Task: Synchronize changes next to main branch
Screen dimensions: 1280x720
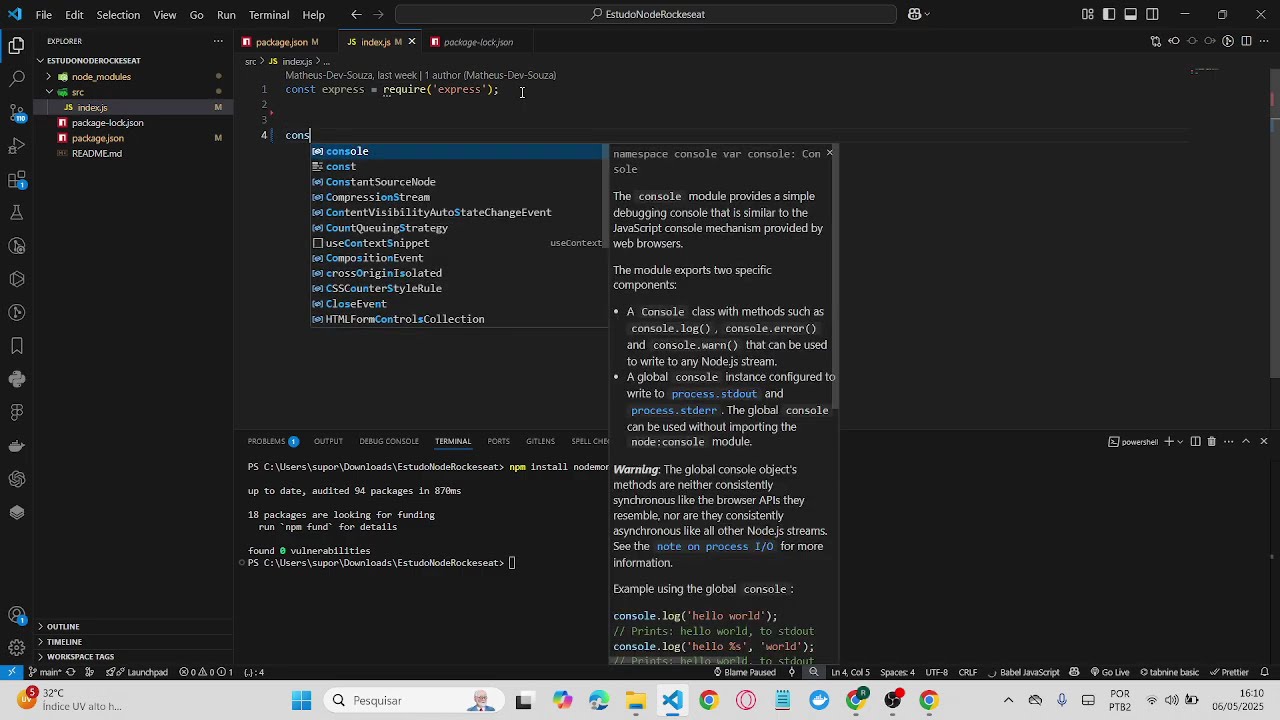Action: [x=70, y=672]
